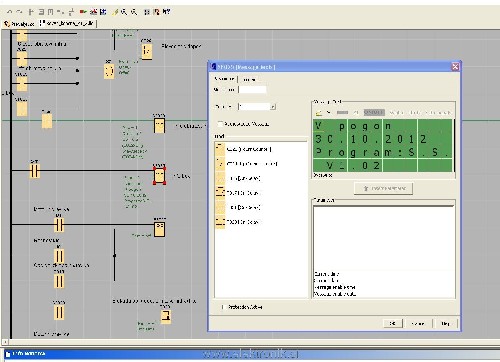Screen dimensions: 500x362
Task: Click the context help icon with question mark
Action: coord(166,12)
